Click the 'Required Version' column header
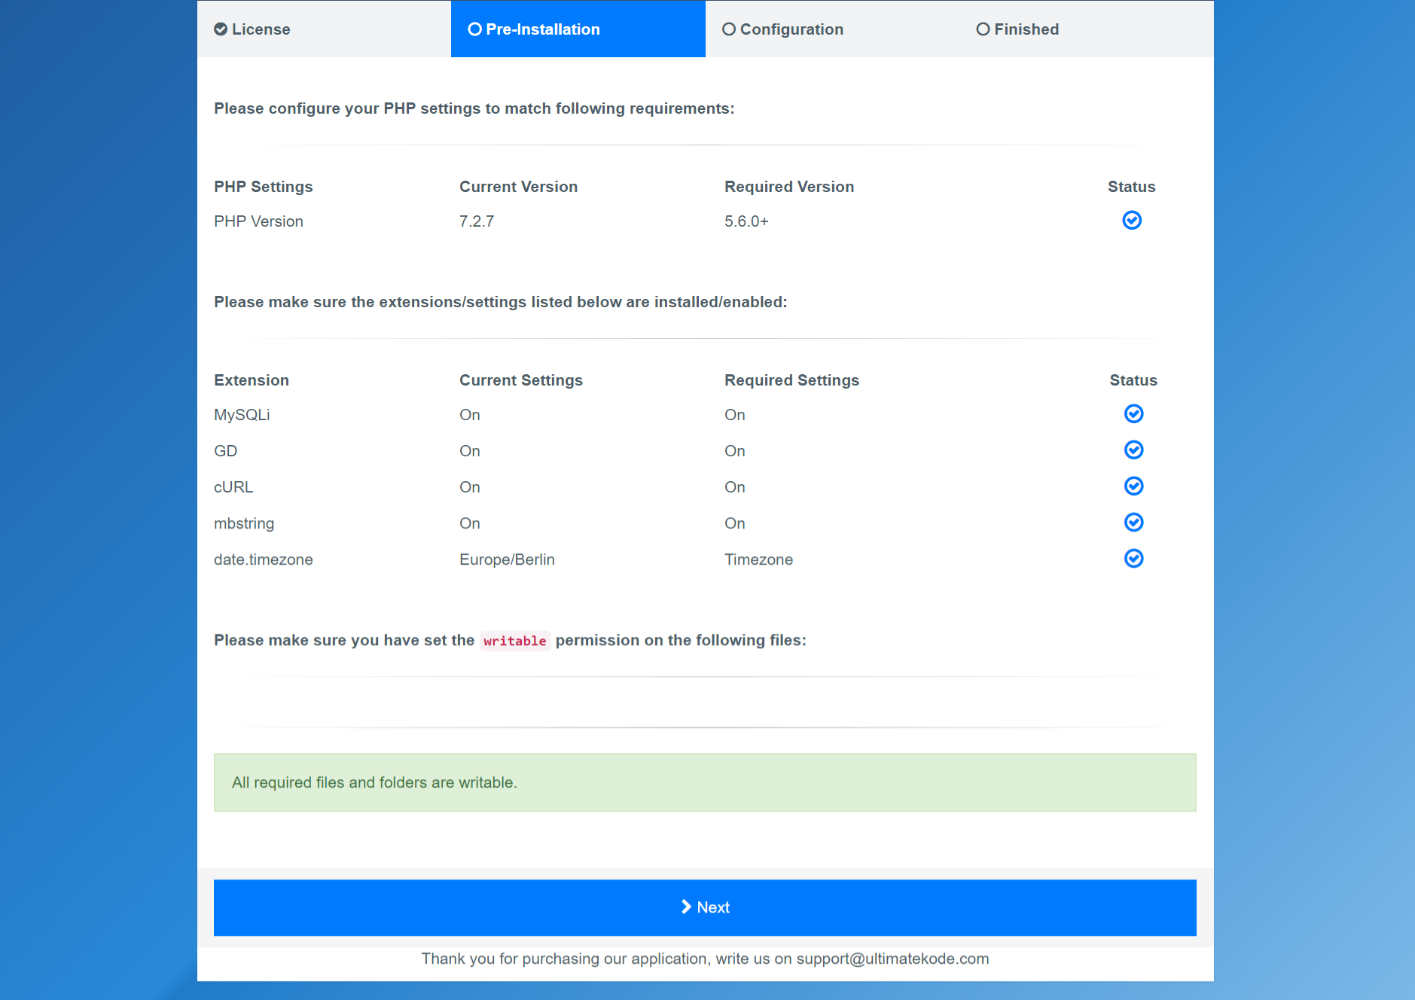 pos(790,187)
